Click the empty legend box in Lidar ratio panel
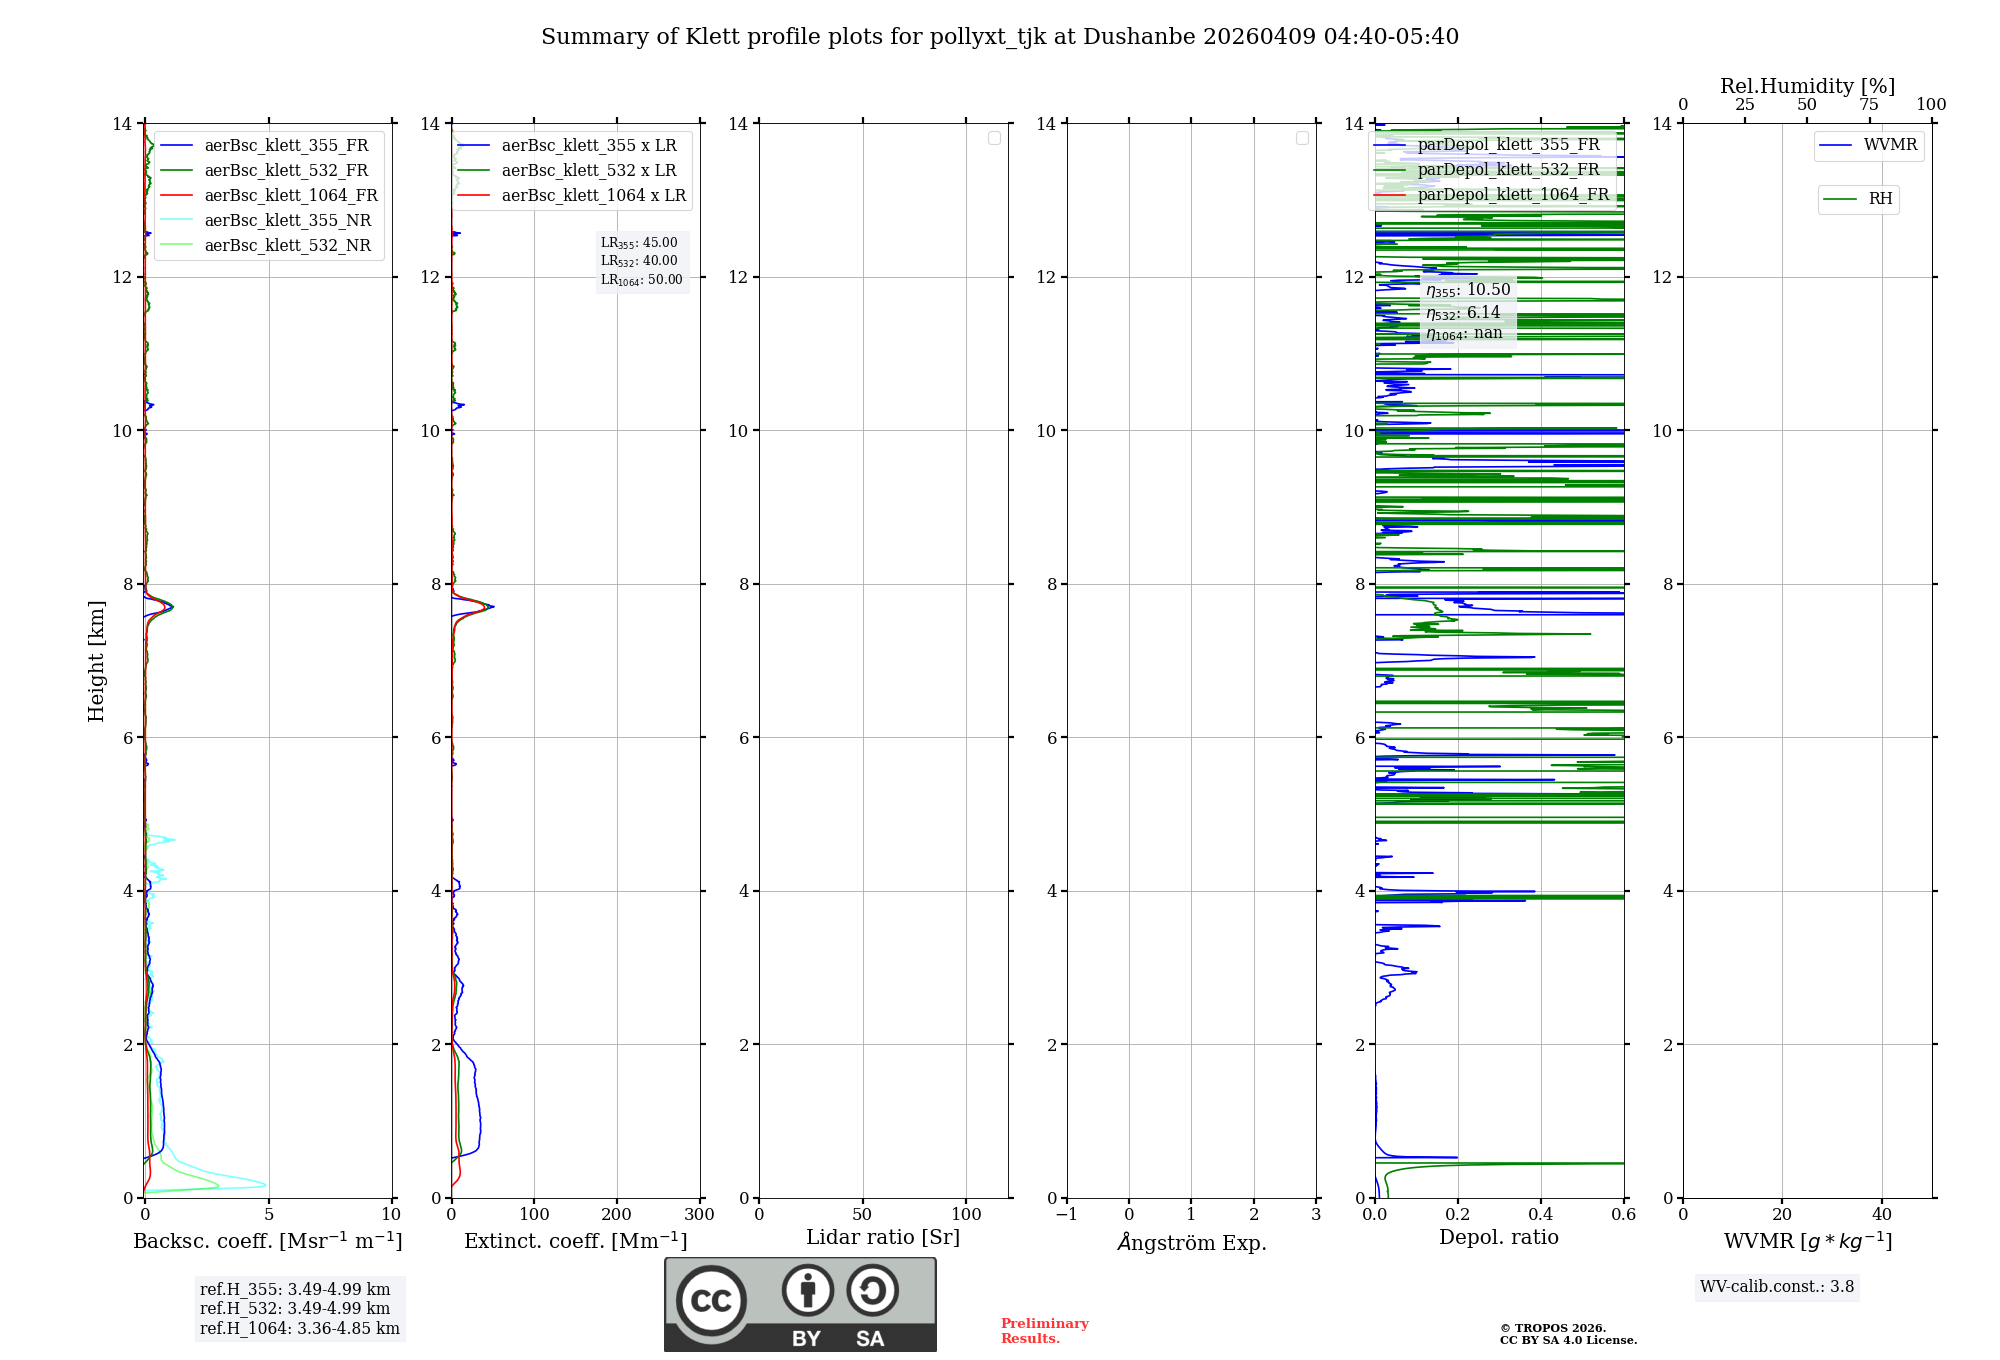 coord(994,138)
